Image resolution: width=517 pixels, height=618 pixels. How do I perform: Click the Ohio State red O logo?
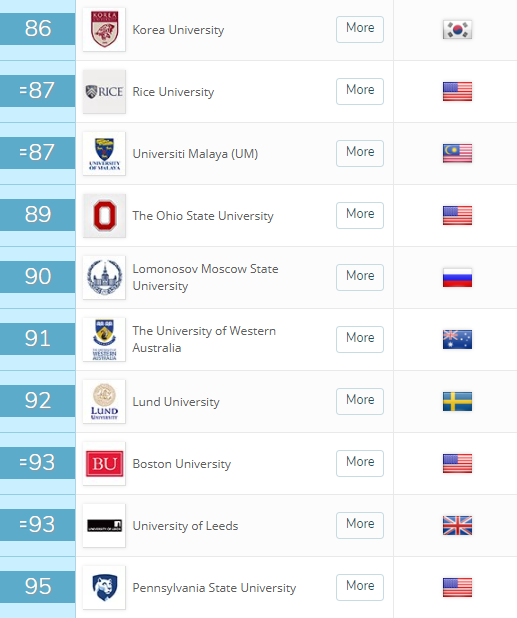(x=104, y=216)
